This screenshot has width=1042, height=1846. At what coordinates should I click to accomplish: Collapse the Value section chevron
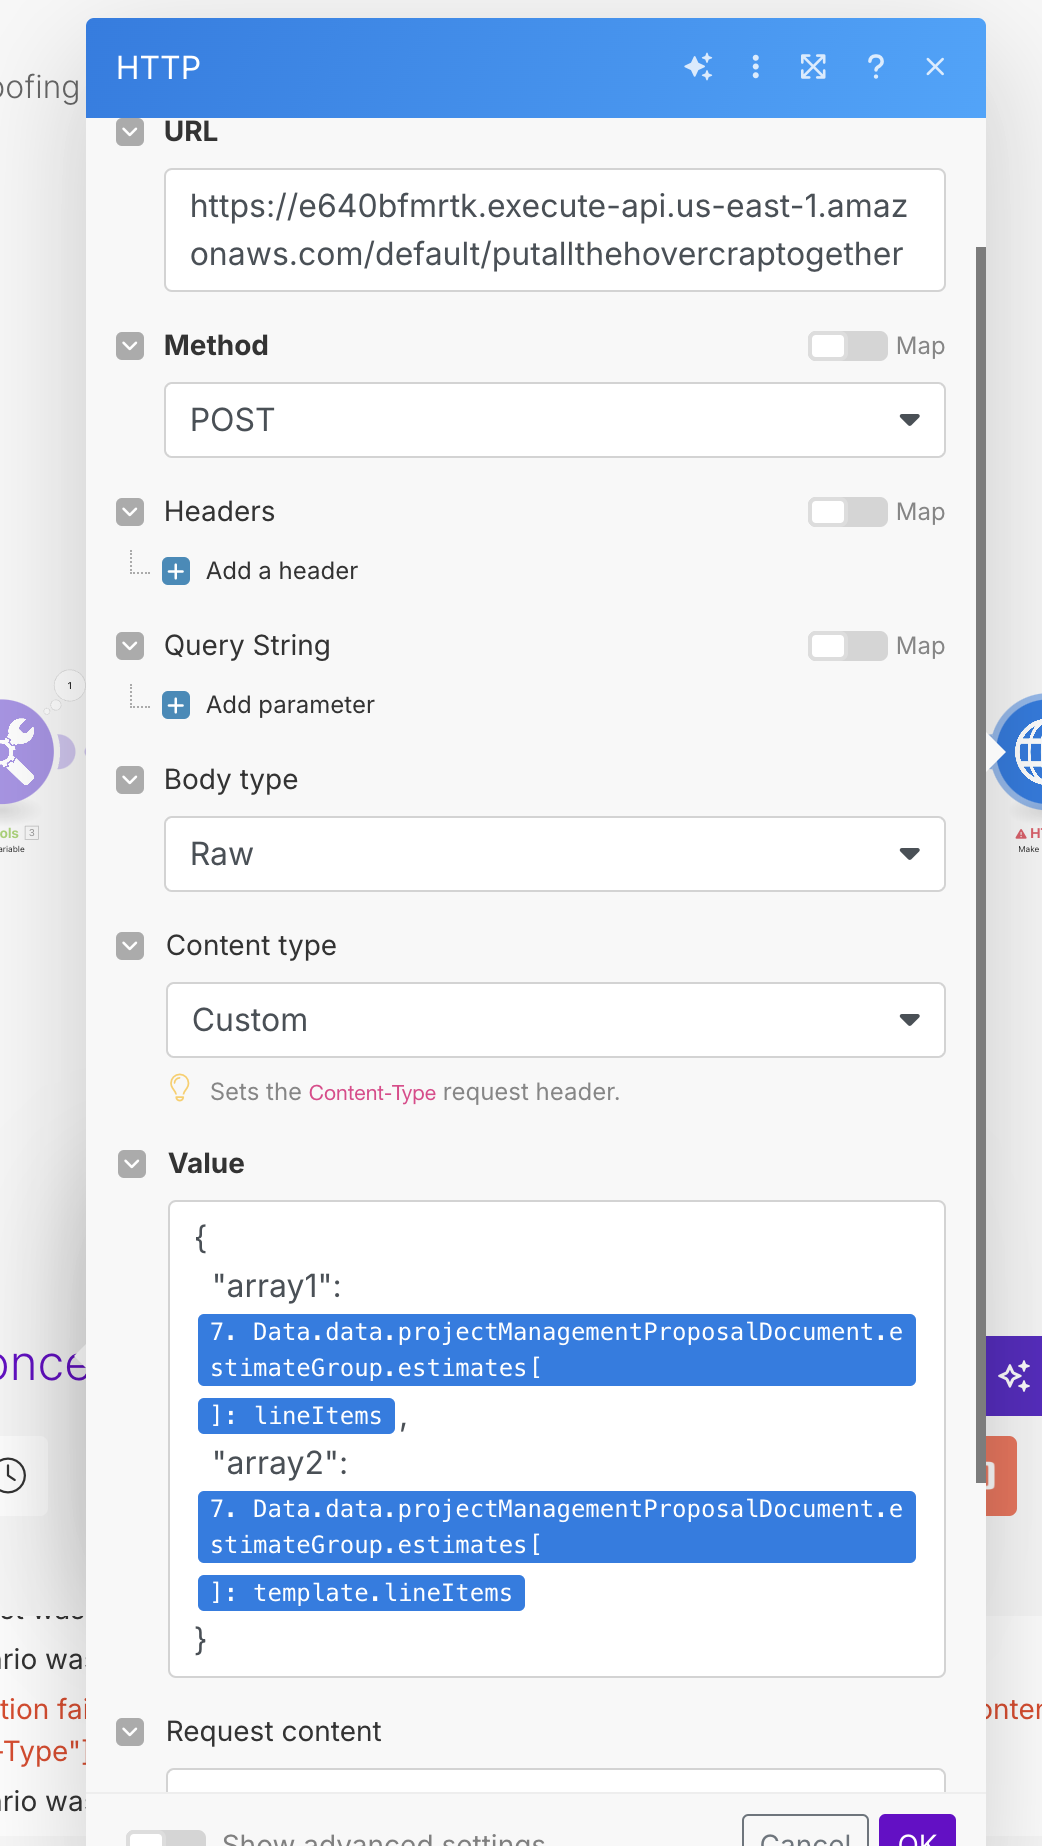pos(132,1164)
